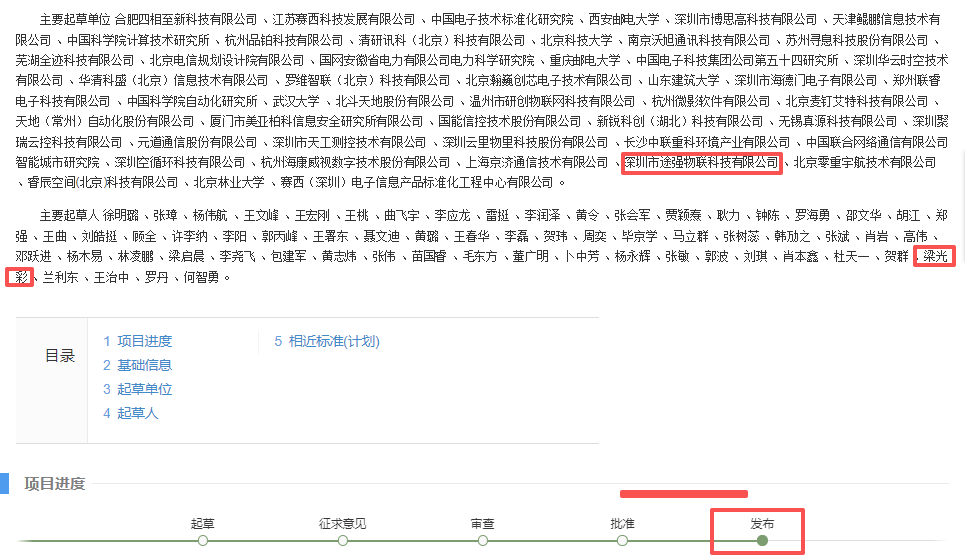Click 北斗天地股份有限公司
The width and height of the screenshot is (965, 560).
[395, 101]
